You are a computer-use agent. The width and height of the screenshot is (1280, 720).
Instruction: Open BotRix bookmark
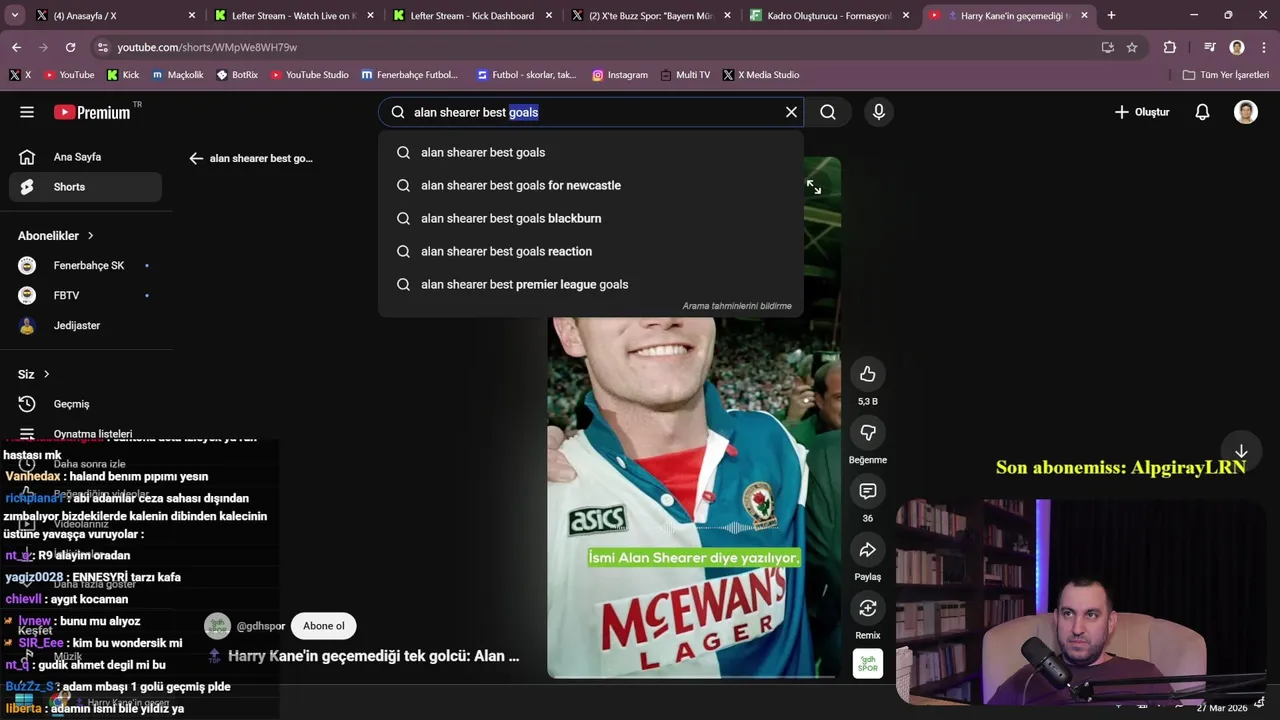pyautogui.click(x=237, y=75)
